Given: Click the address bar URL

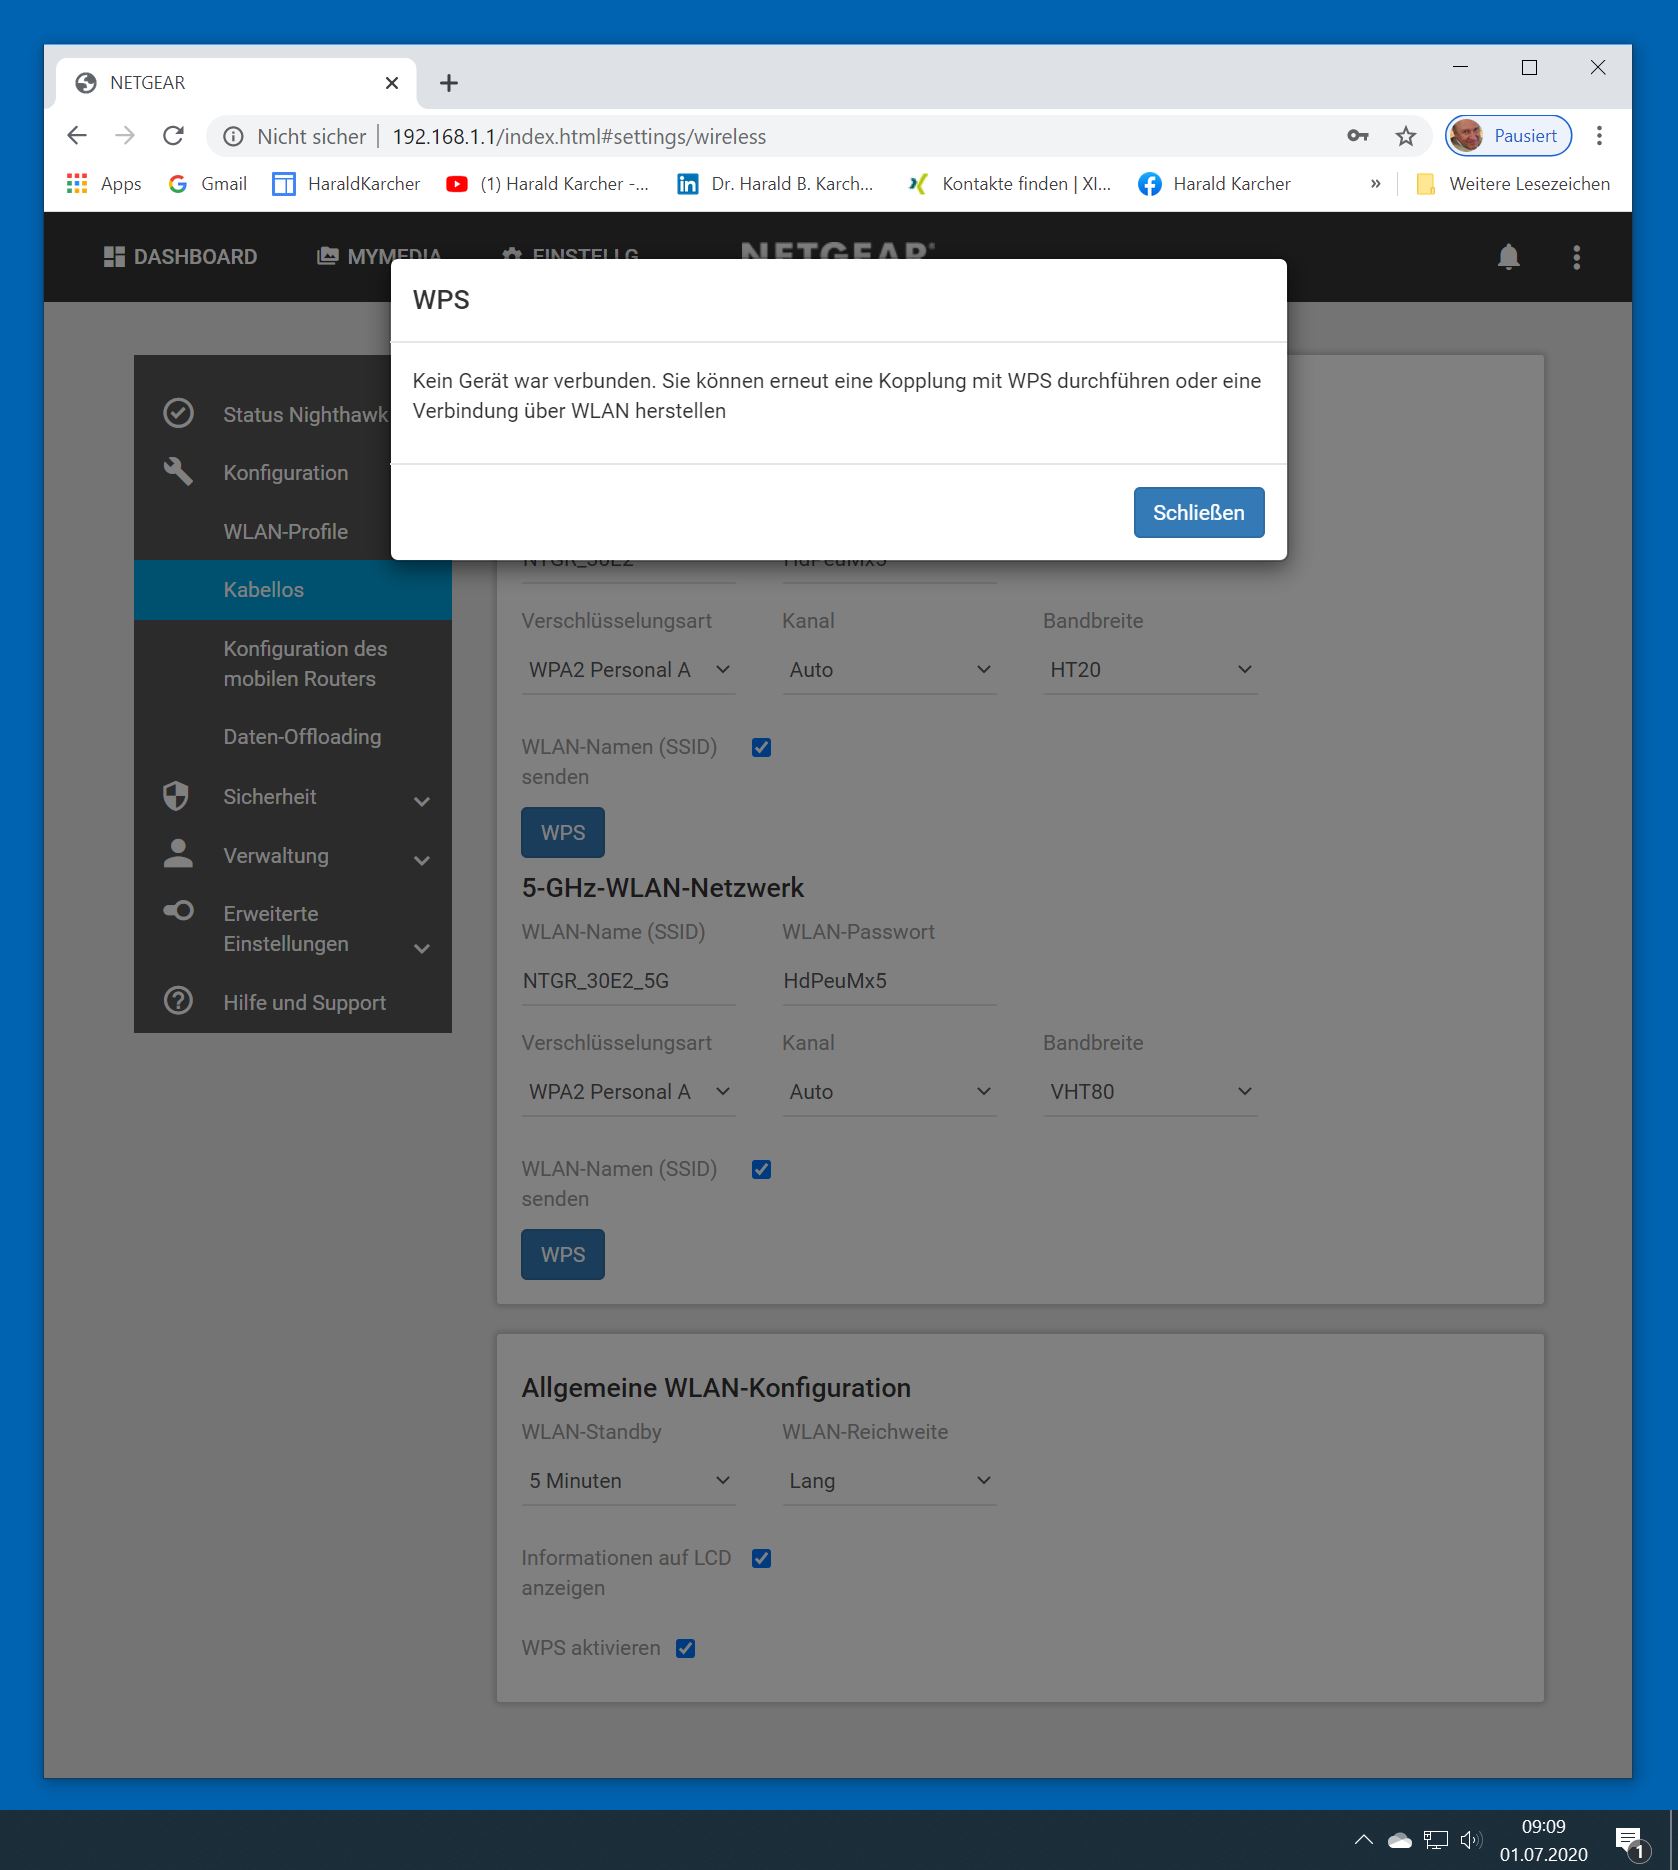Looking at the screenshot, I should click(x=579, y=137).
